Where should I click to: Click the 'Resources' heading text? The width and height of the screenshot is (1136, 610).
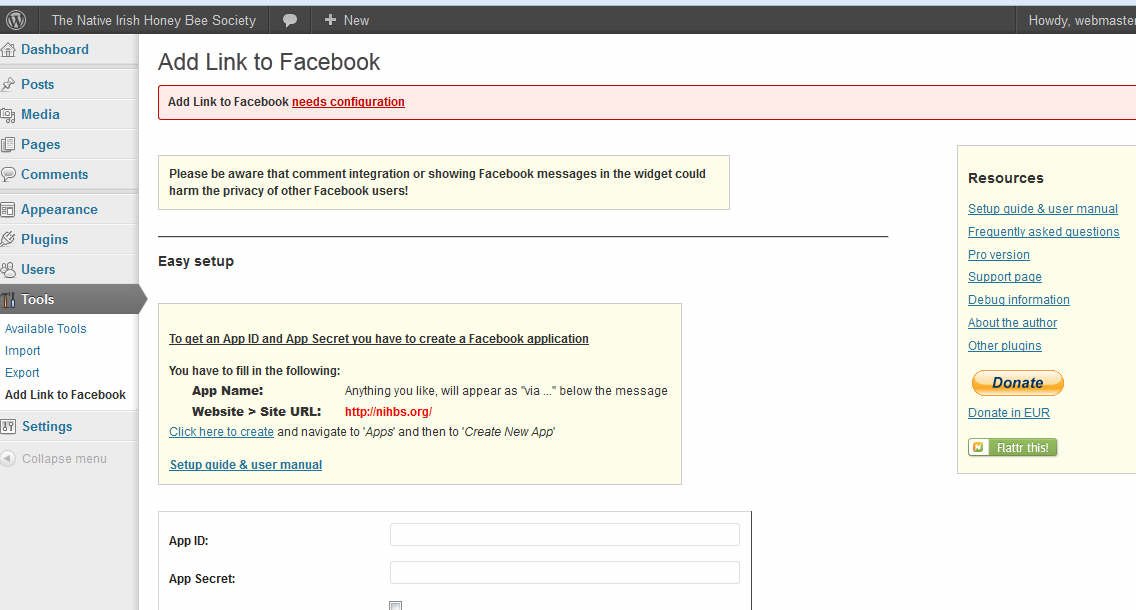[x=1006, y=178]
